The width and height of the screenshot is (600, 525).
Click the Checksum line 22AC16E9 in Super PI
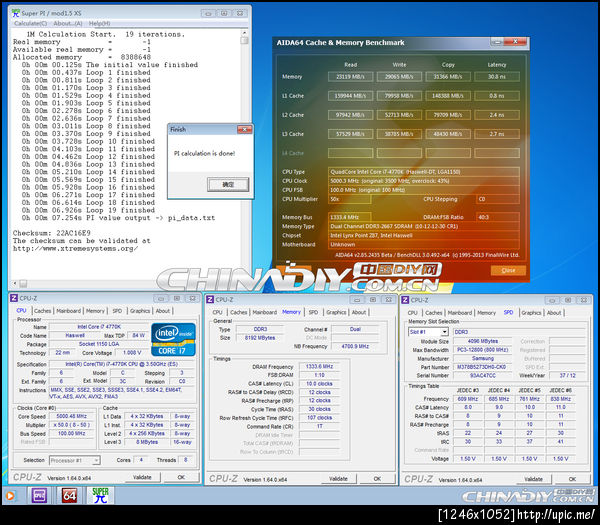[x=52, y=233]
